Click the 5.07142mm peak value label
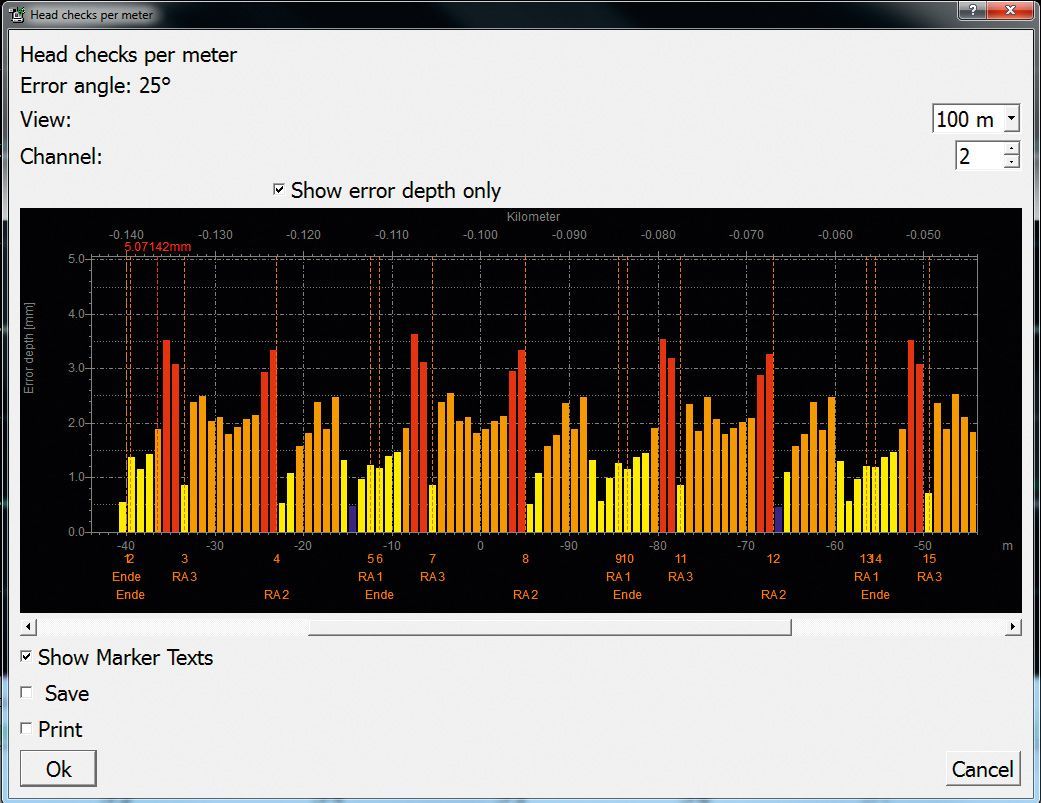The width and height of the screenshot is (1041, 803). click(x=157, y=244)
